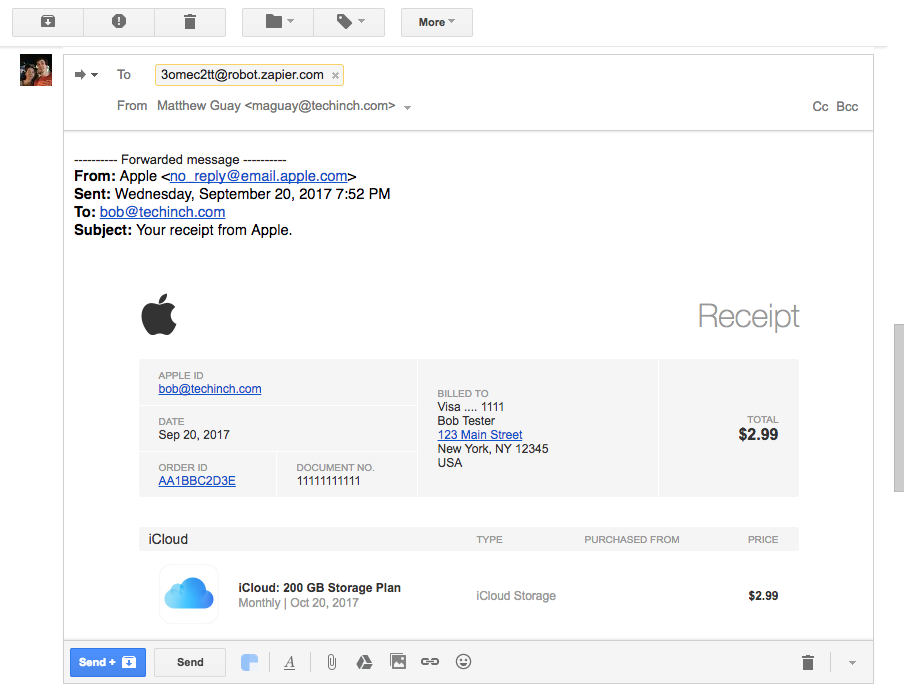Image resolution: width=904 pixels, height=700 pixels.
Task: Open the Labels tag dropdown
Action: (x=349, y=22)
